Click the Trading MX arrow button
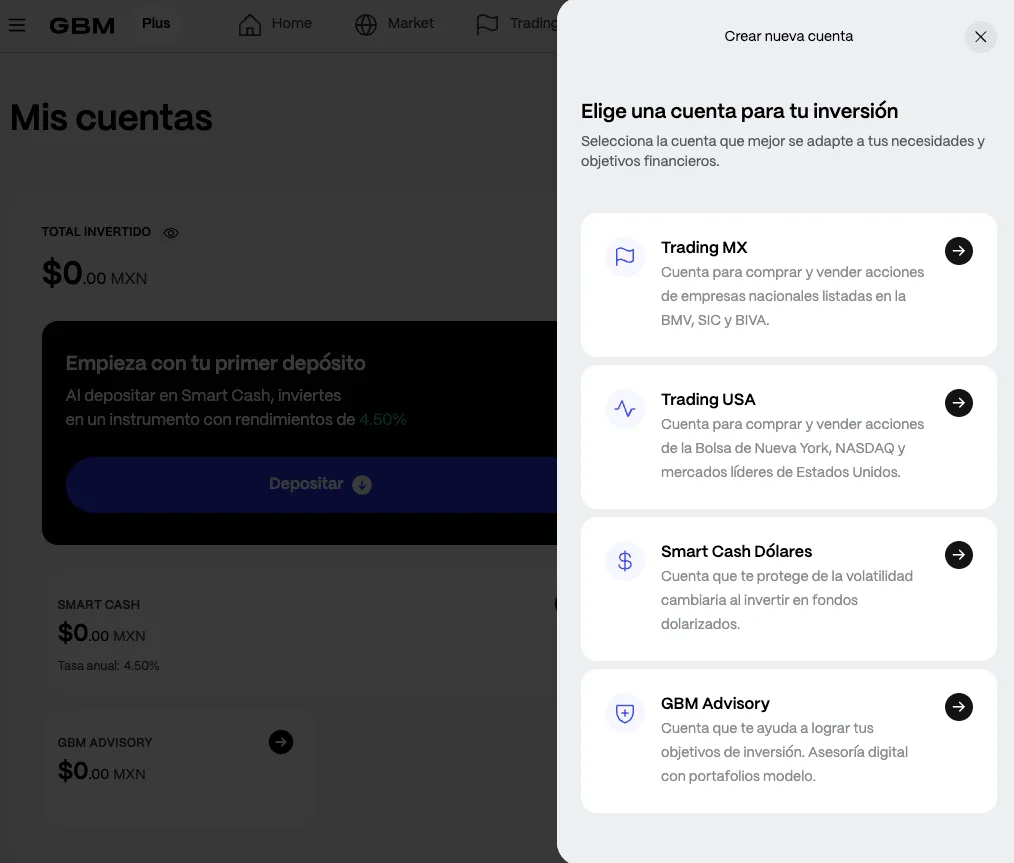 [x=958, y=251]
